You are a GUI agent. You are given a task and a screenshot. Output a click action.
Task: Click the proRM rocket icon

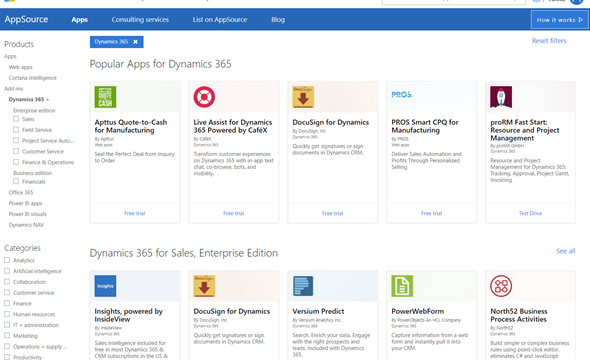click(501, 97)
